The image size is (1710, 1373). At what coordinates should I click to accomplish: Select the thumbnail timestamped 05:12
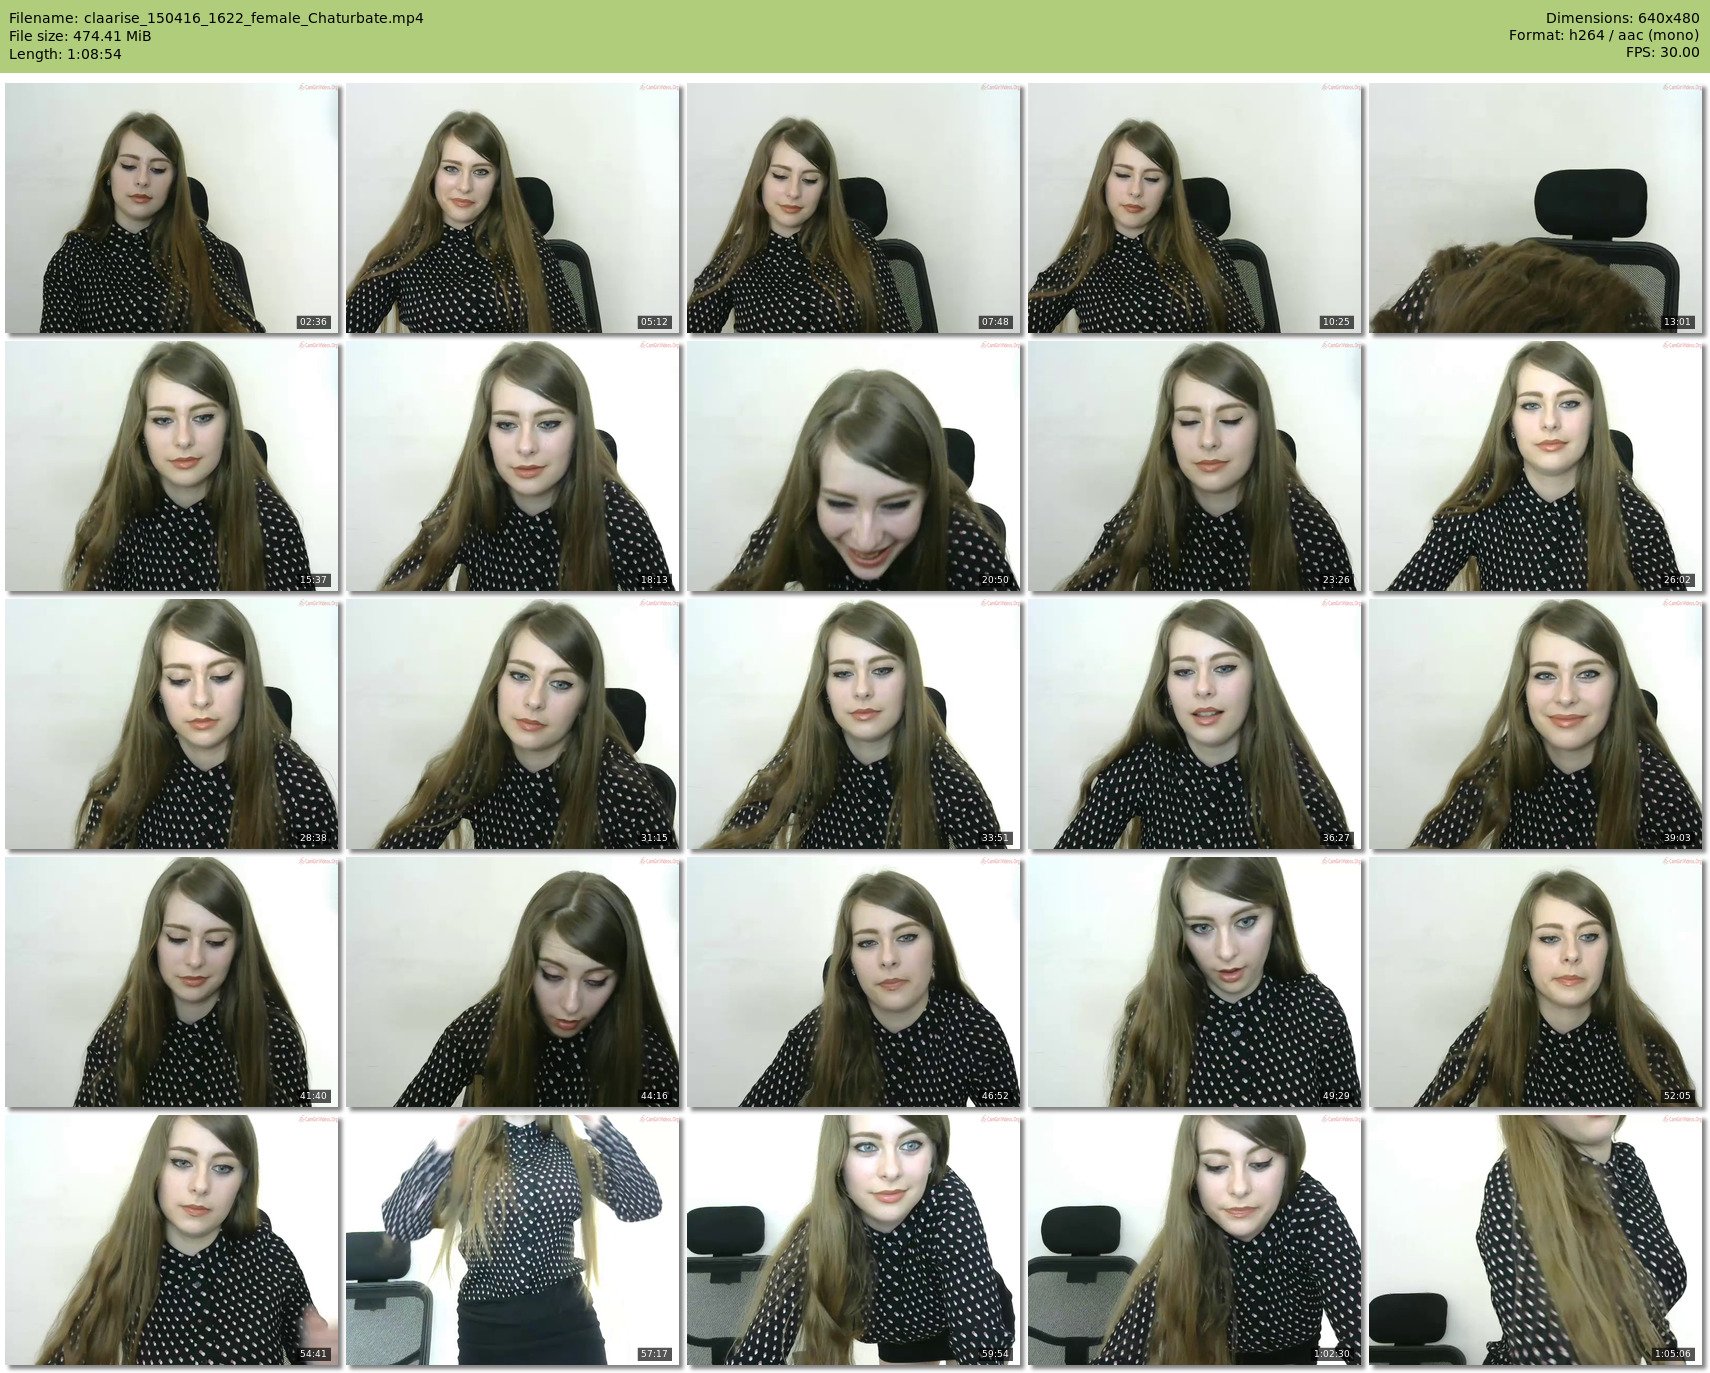coord(513,208)
